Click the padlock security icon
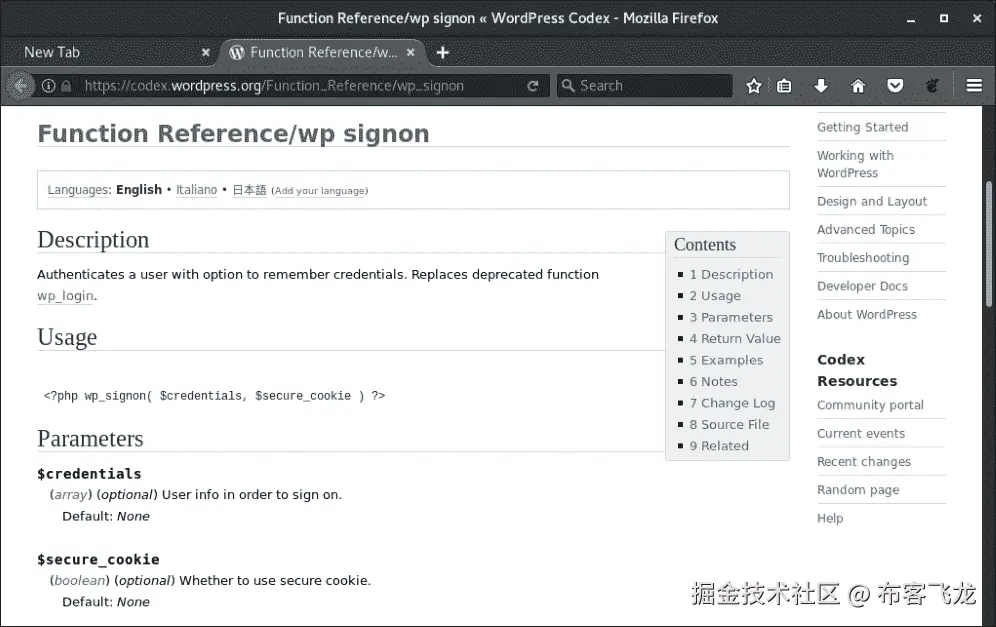The height and width of the screenshot is (627, 996). 66,86
